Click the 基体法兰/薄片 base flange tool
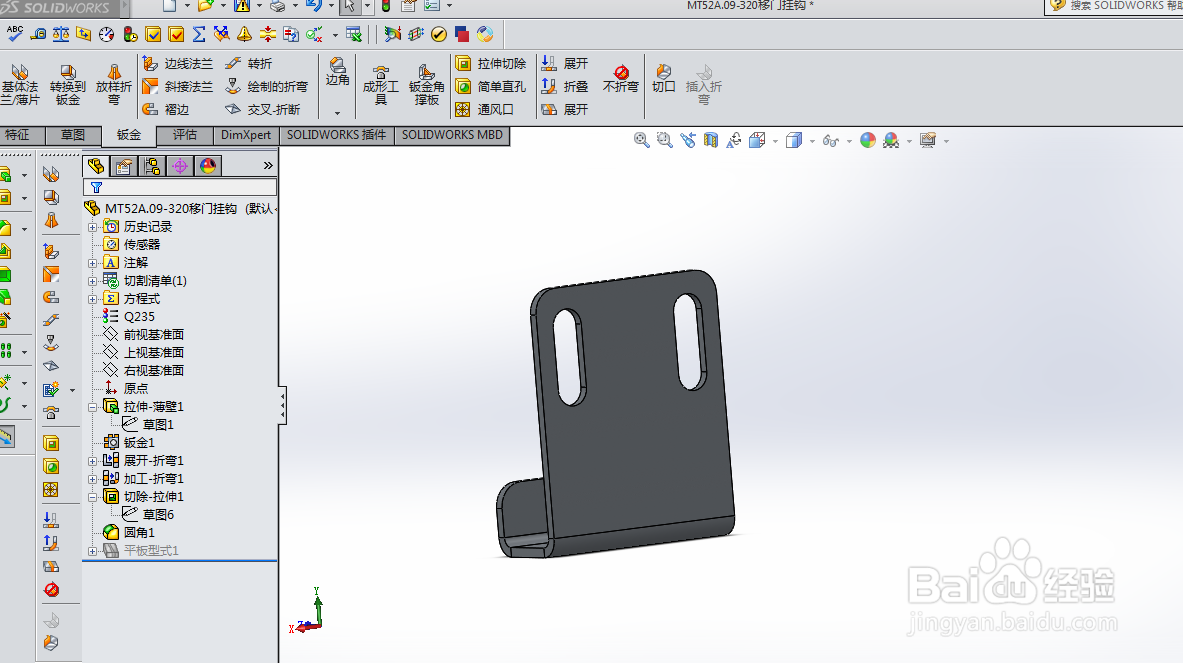The image size is (1183, 663). click(x=20, y=84)
